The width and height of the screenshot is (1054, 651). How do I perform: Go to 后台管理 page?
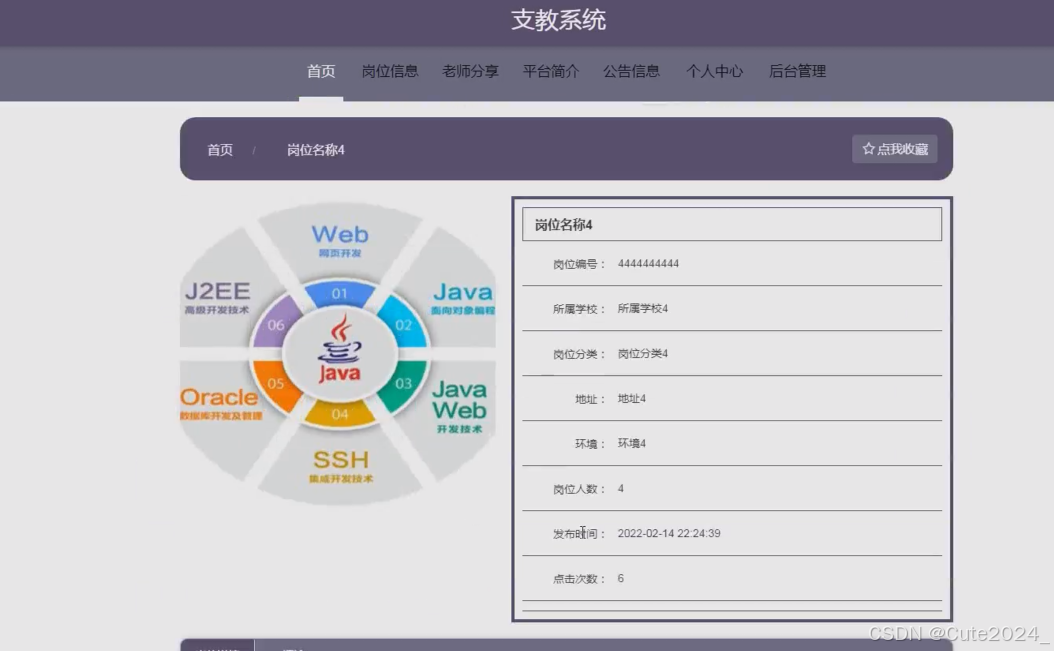point(797,71)
